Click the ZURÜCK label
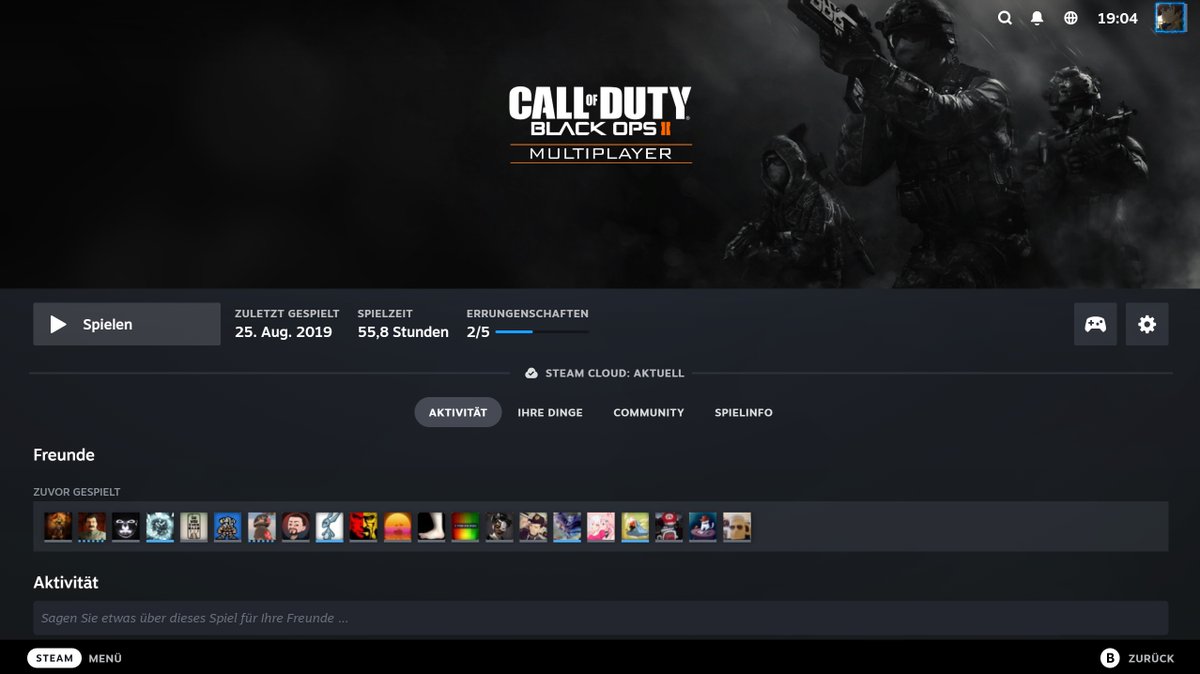Screen dimensions: 1200x674 pyautogui.click(x=1151, y=658)
